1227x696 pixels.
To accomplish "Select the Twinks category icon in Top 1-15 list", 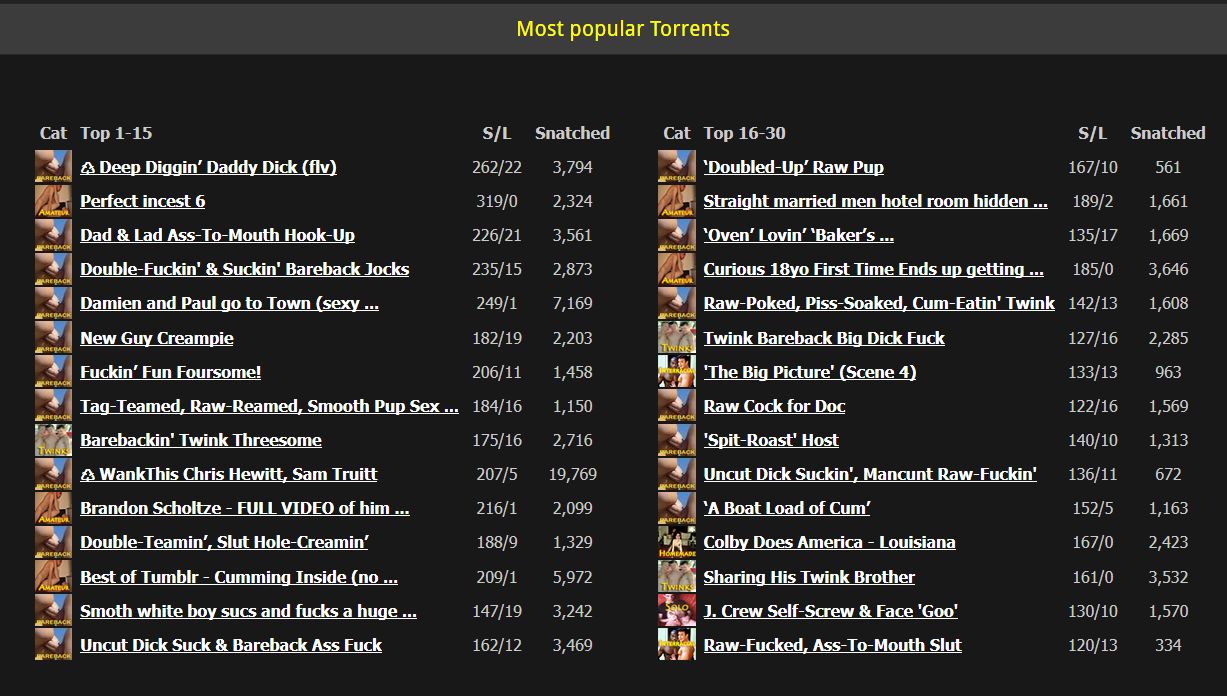I will pos(53,440).
